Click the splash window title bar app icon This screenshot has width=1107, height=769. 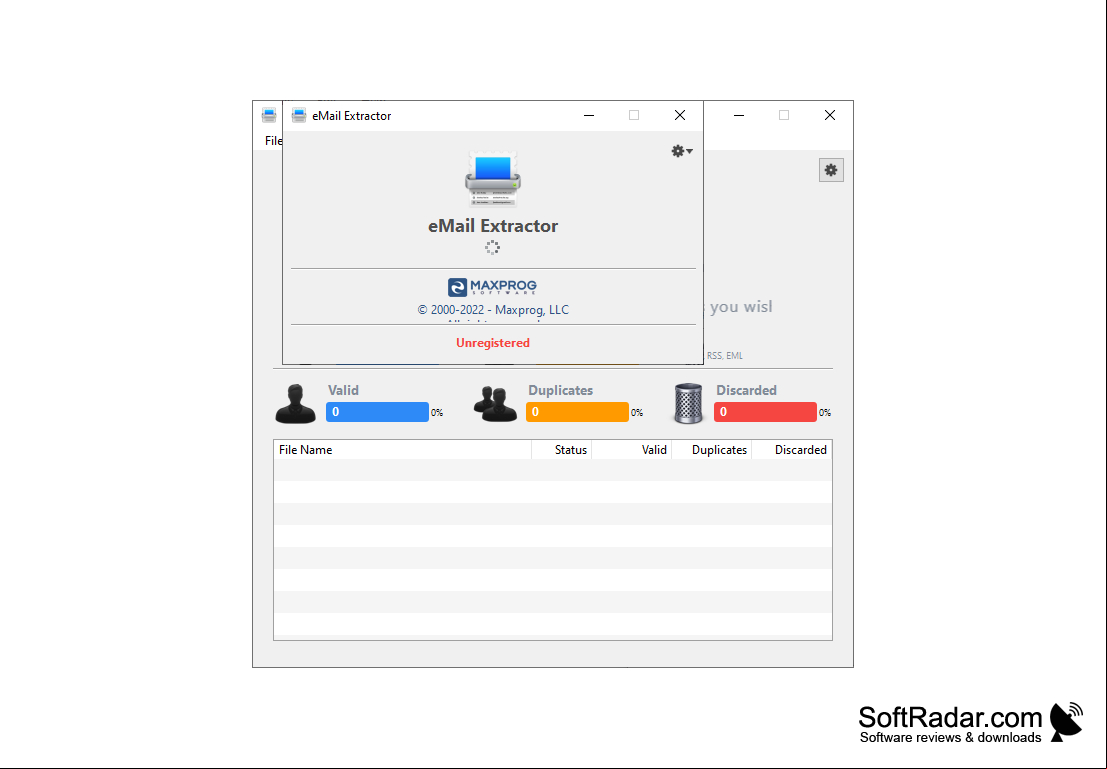(x=299, y=116)
